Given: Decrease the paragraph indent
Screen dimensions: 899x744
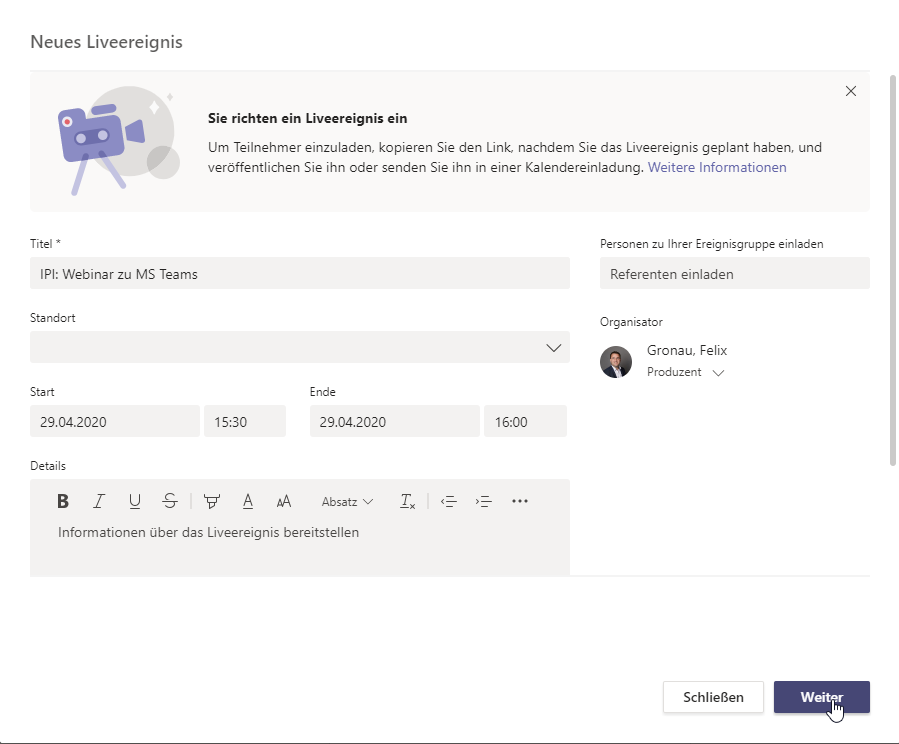Looking at the screenshot, I should pyautogui.click(x=448, y=502).
